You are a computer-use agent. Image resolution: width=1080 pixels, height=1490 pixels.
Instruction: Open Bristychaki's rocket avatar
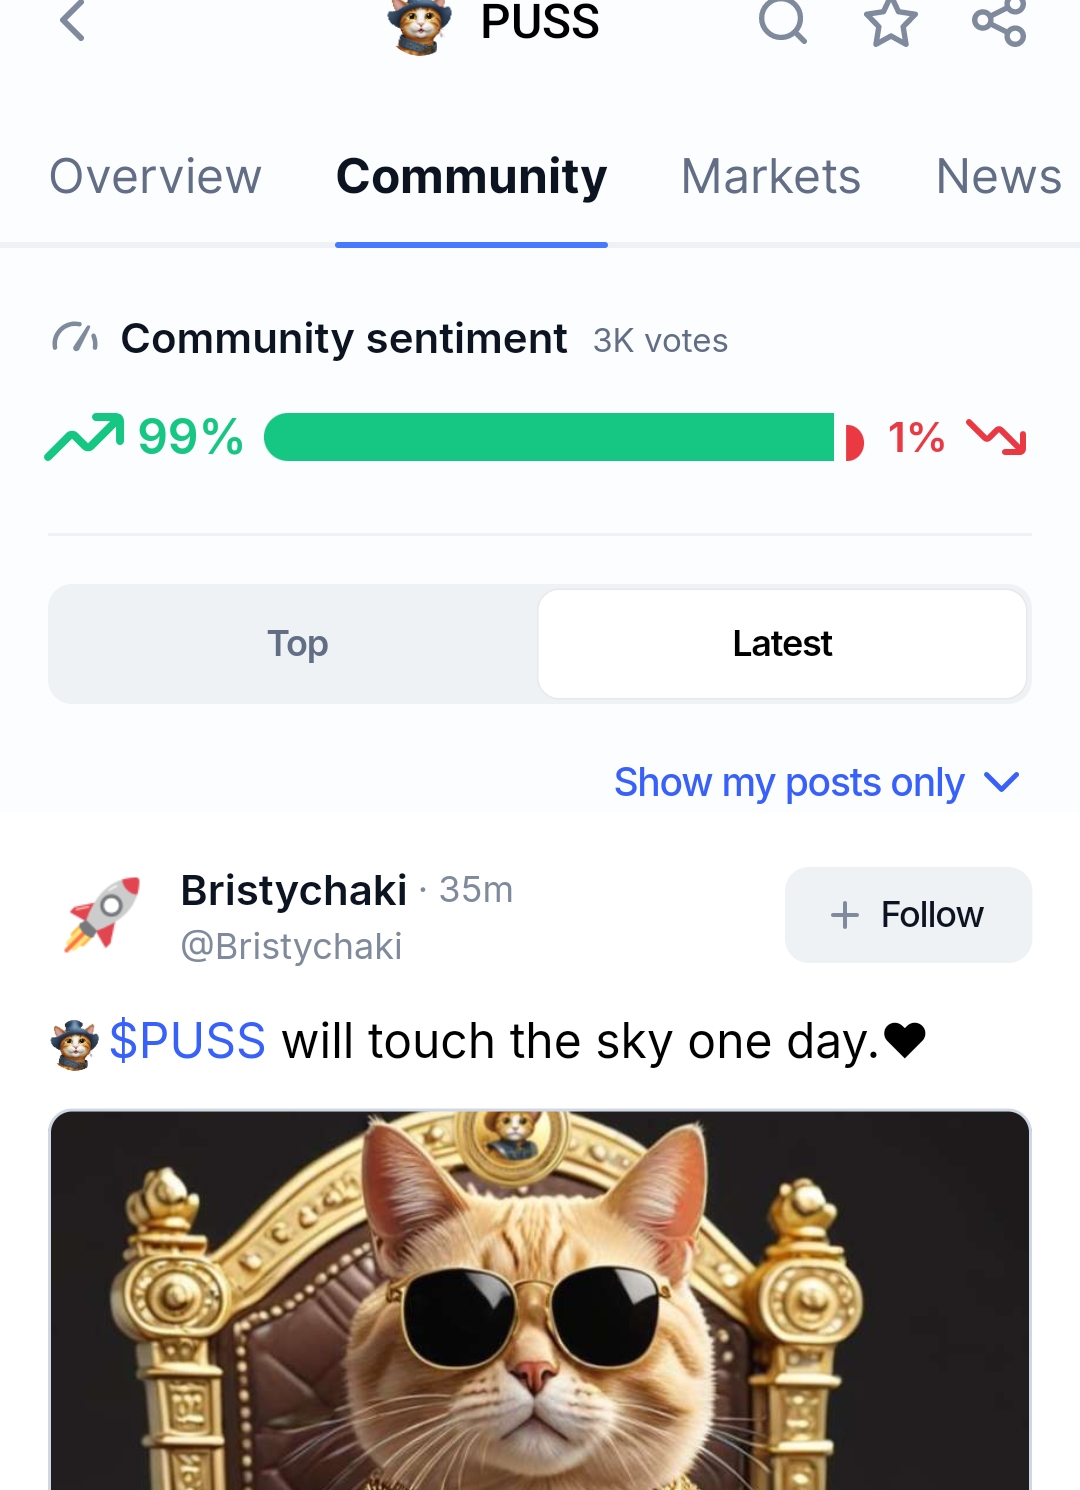tap(102, 914)
